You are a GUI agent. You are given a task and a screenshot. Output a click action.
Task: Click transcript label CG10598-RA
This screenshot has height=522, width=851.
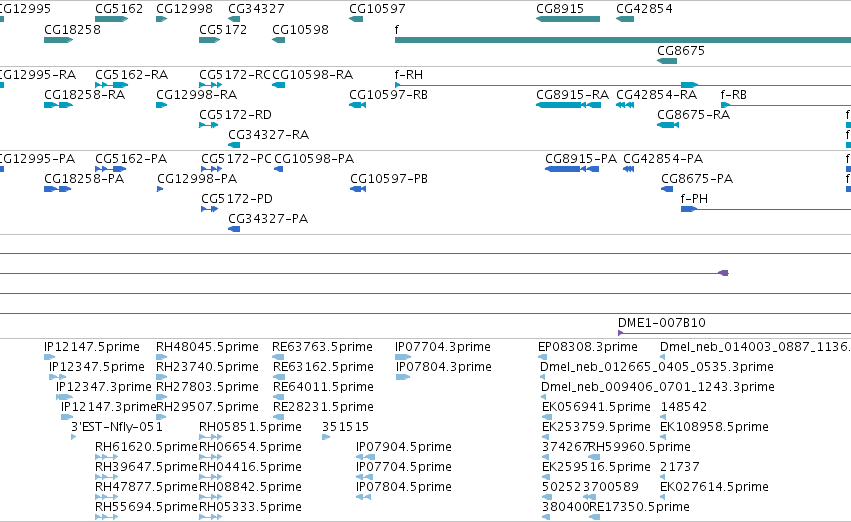tap(313, 74)
